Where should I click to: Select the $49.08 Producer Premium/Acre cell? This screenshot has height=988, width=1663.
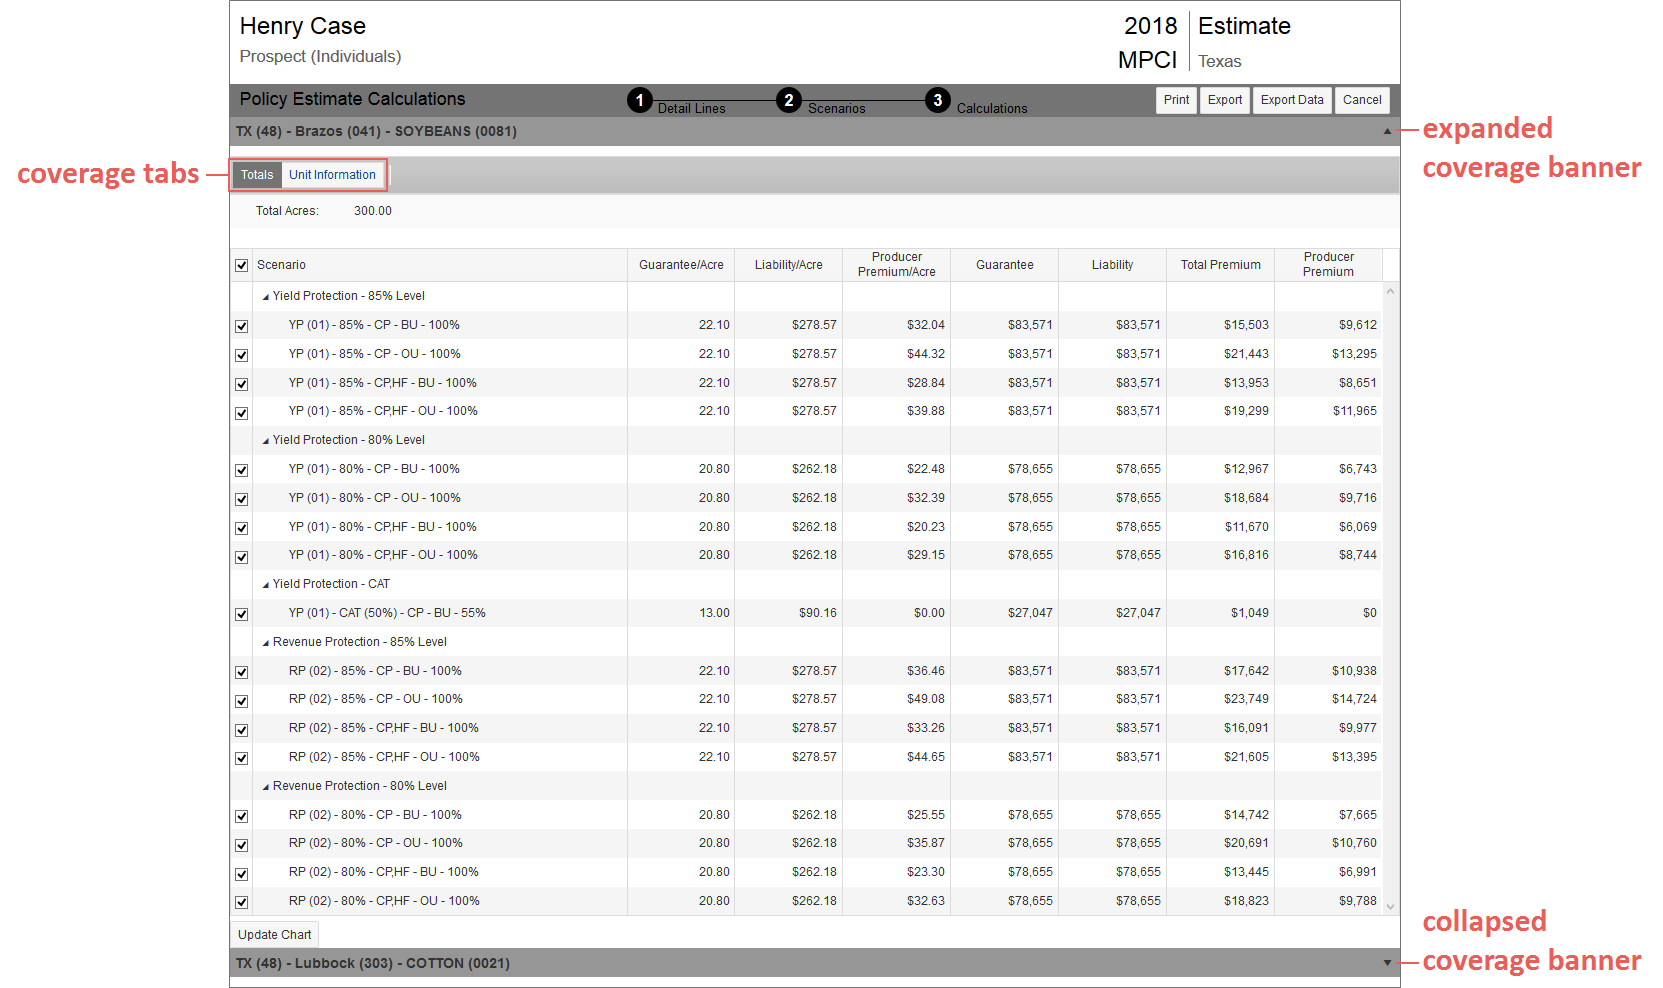point(897,699)
